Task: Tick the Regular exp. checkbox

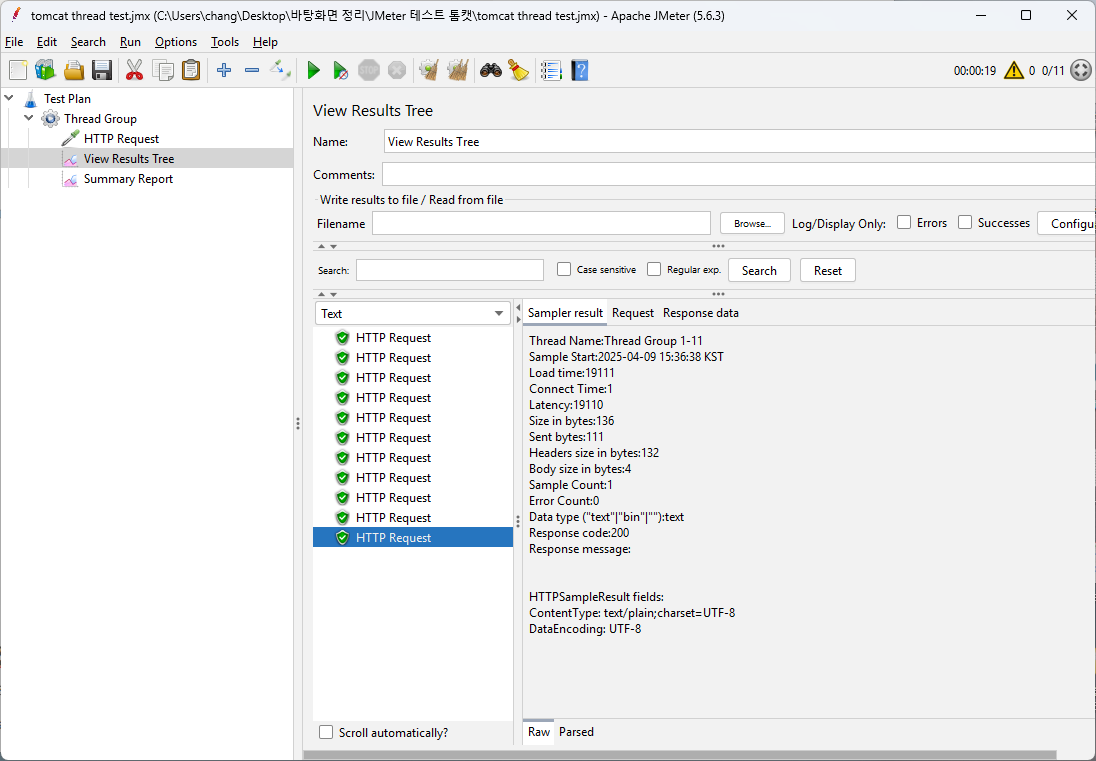Action: pyautogui.click(x=654, y=269)
